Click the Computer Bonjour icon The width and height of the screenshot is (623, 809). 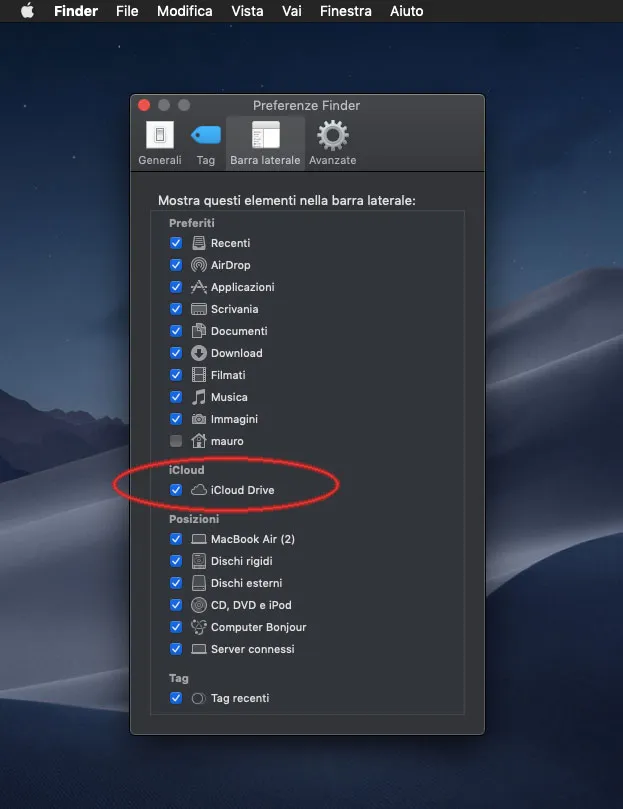click(x=199, y=627)
